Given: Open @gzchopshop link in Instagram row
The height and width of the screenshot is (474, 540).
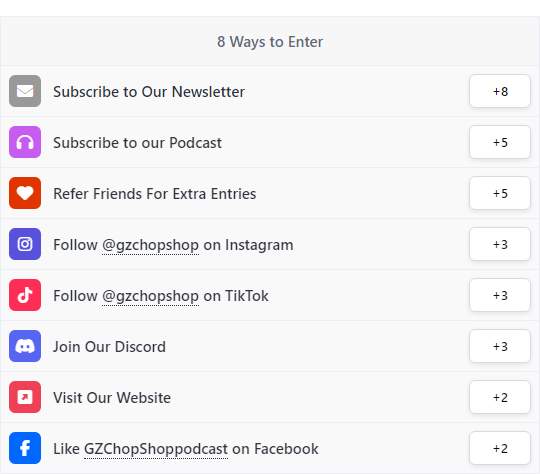Looking at the screenshot, I should coord(150,245).
